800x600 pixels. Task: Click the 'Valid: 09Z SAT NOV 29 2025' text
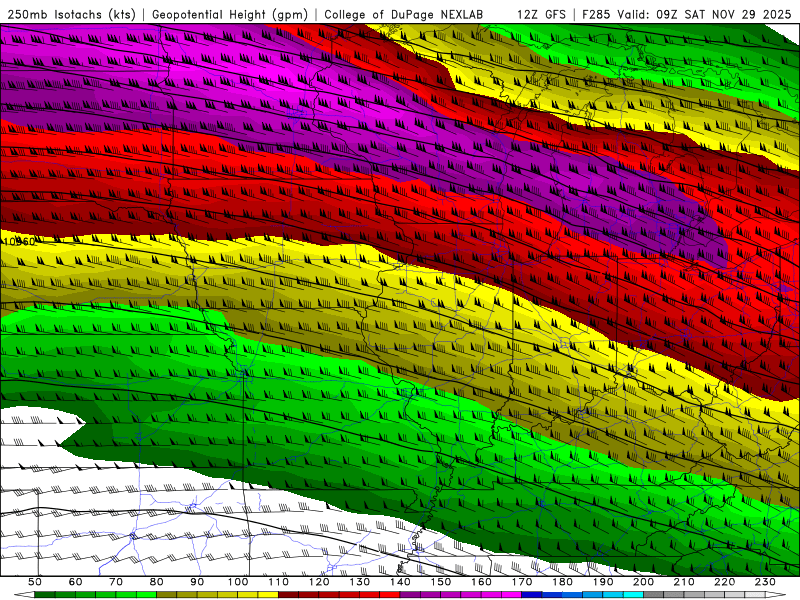click(704, 14)
